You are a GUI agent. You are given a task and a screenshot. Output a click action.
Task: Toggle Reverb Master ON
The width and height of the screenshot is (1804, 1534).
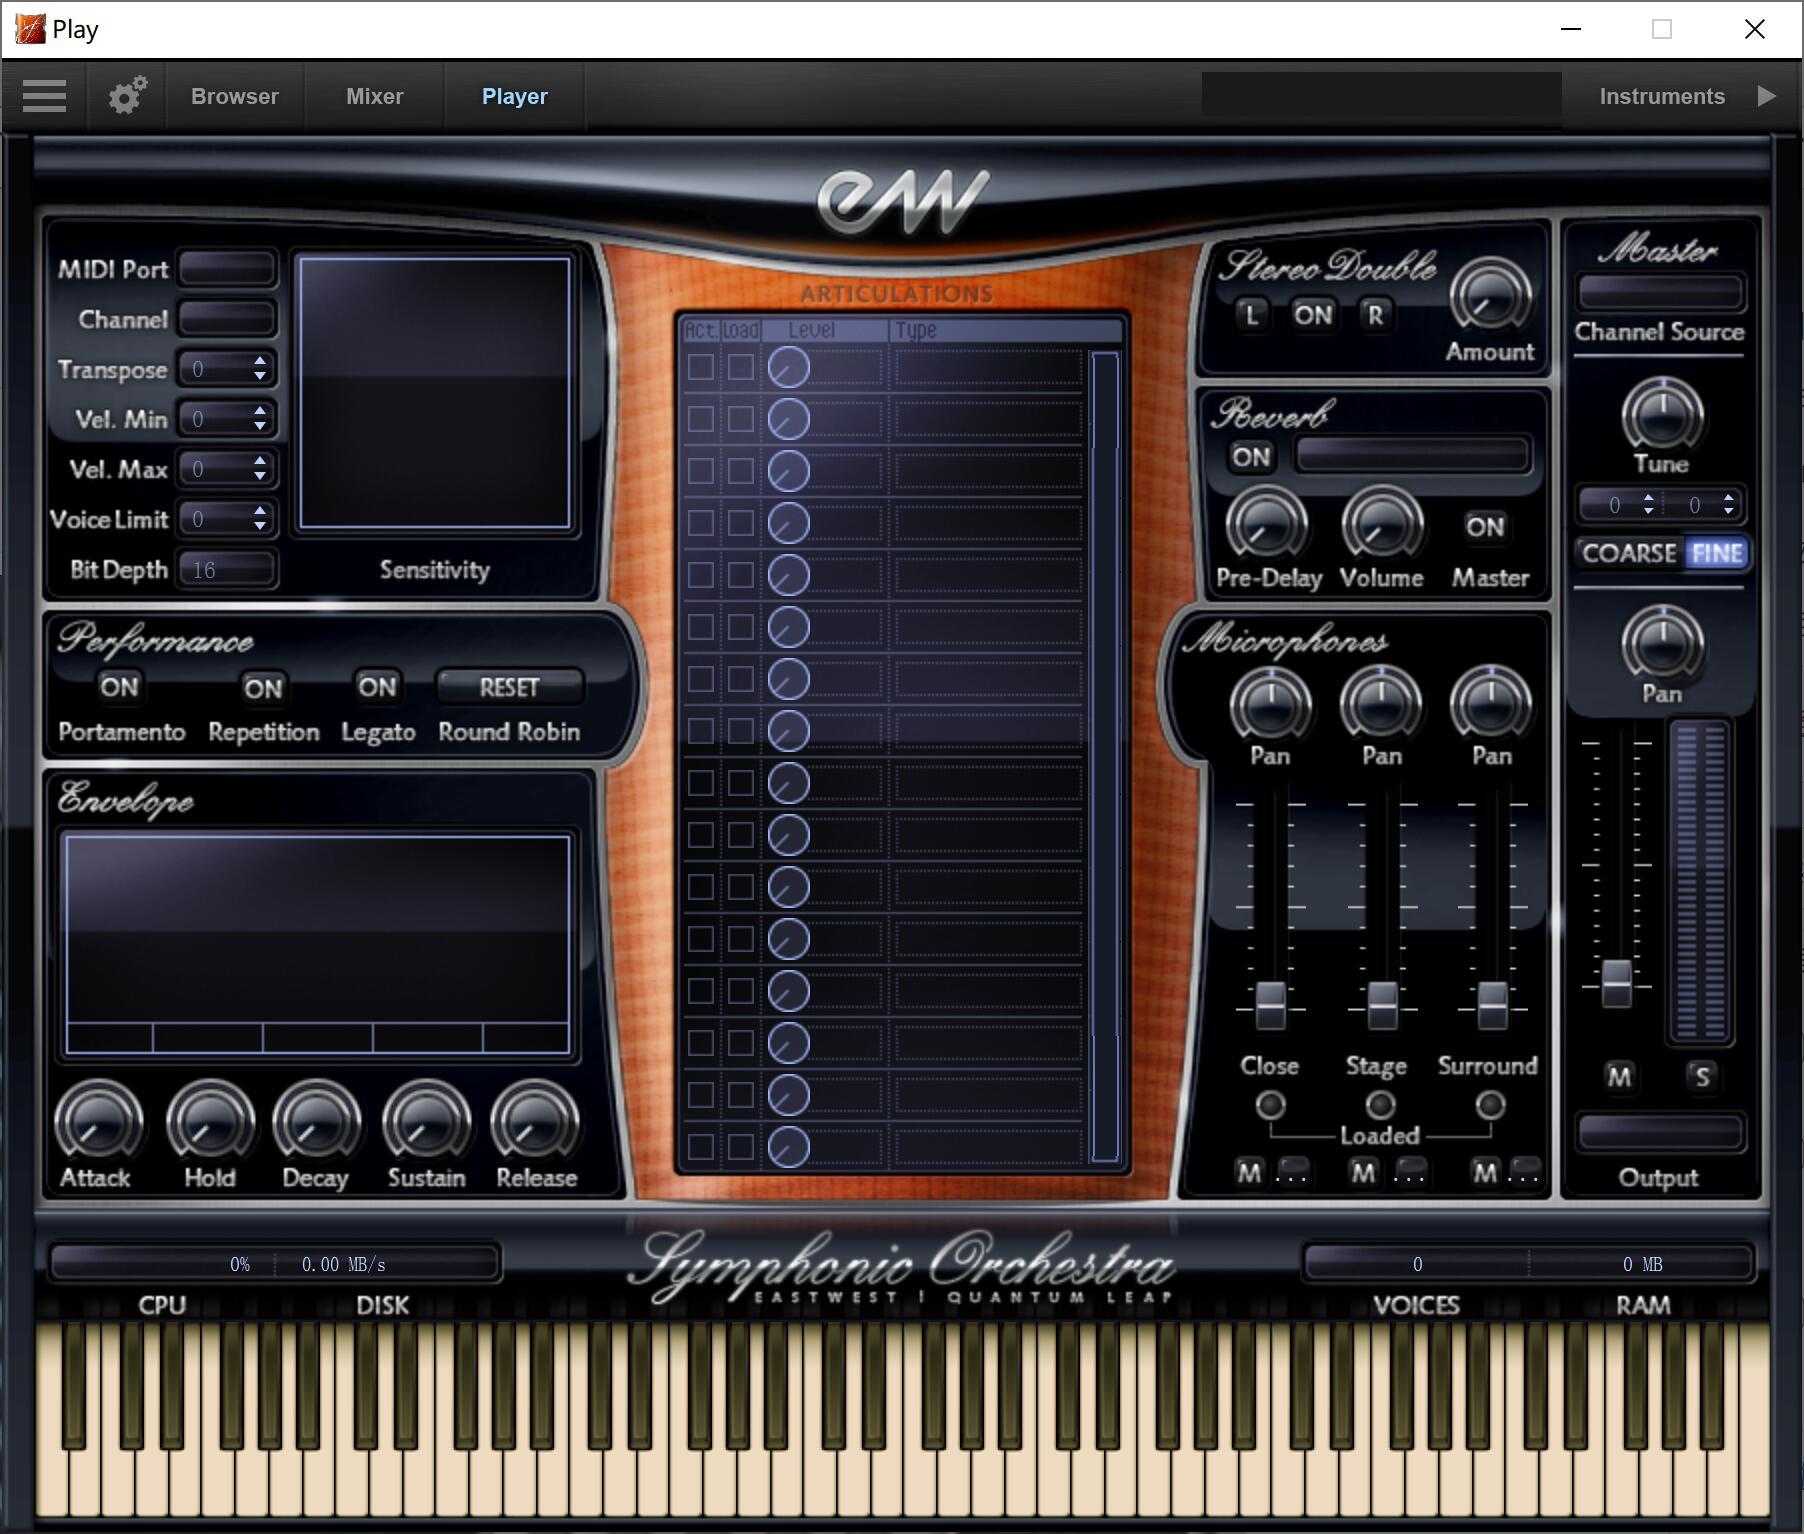(1485, 526)
